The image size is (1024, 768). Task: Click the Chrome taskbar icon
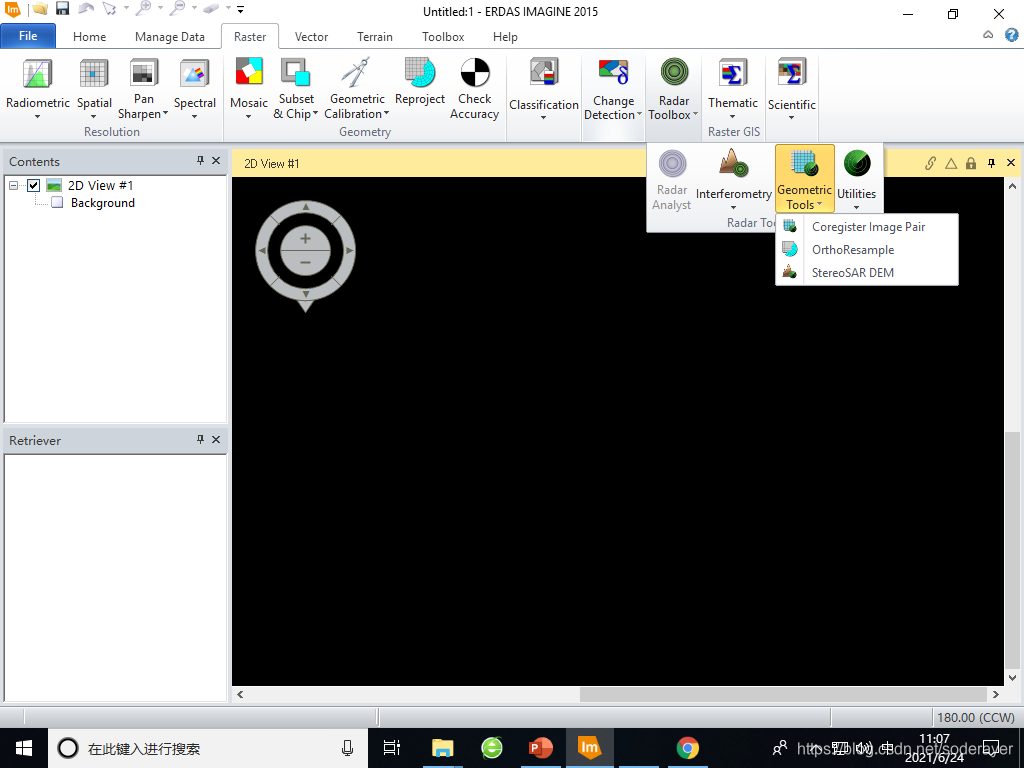[x=687, y=748]
